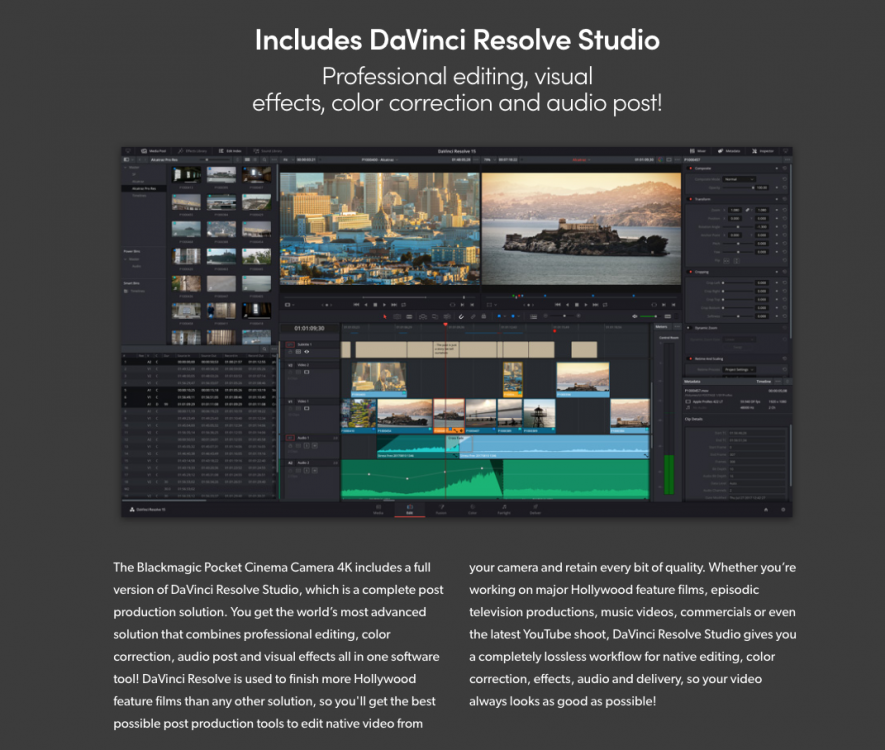Open project settings gear icon

point(783,509)
